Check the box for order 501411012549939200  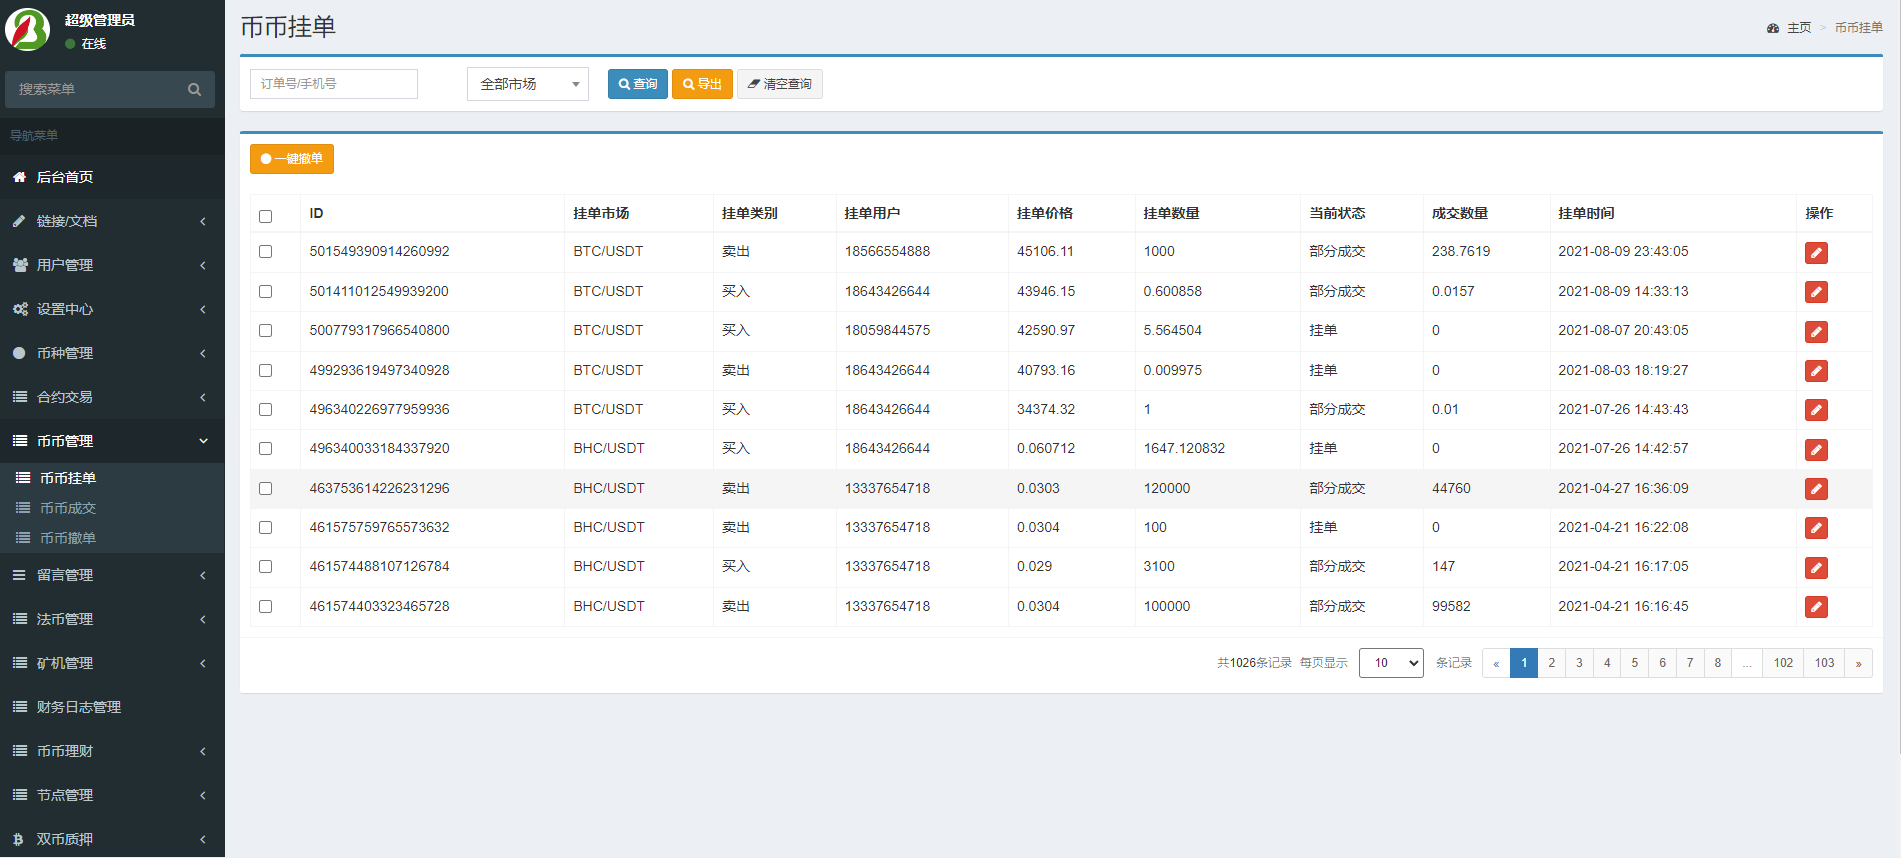(265, 292)
